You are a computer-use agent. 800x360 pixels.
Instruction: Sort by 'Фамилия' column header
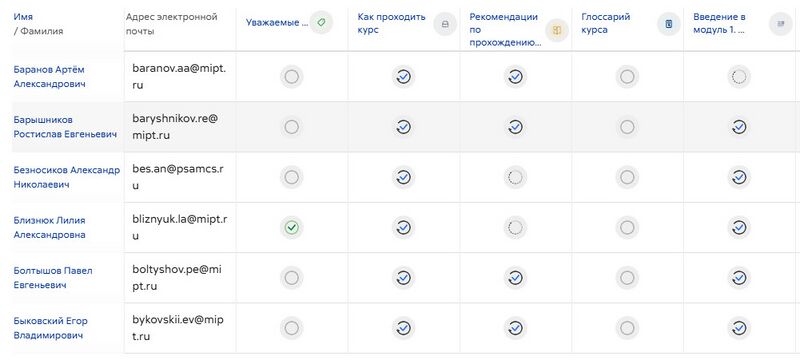click(41, 31)
